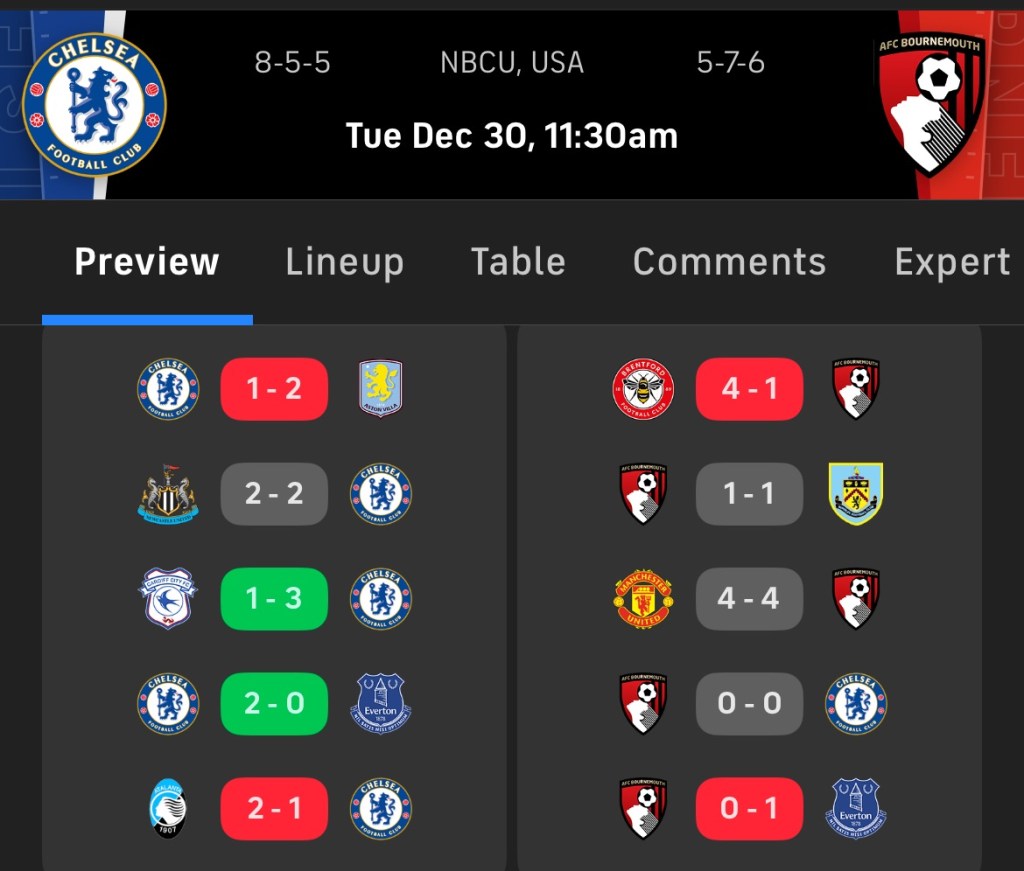Open the Aston Villa team crest
Screen dimensions: 1024x871
pos(380,388)
